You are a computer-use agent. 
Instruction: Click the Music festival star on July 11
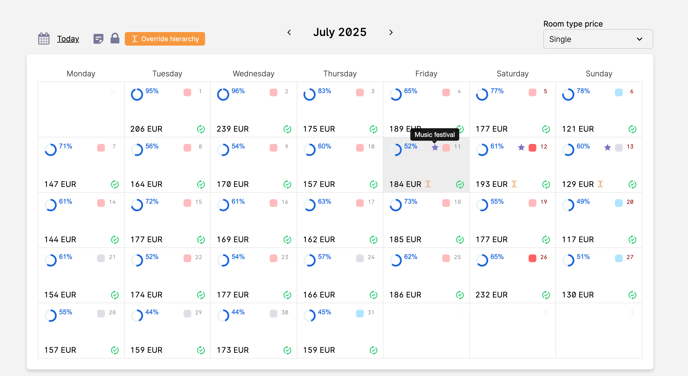pyautogui.click(x=435, y=147)
